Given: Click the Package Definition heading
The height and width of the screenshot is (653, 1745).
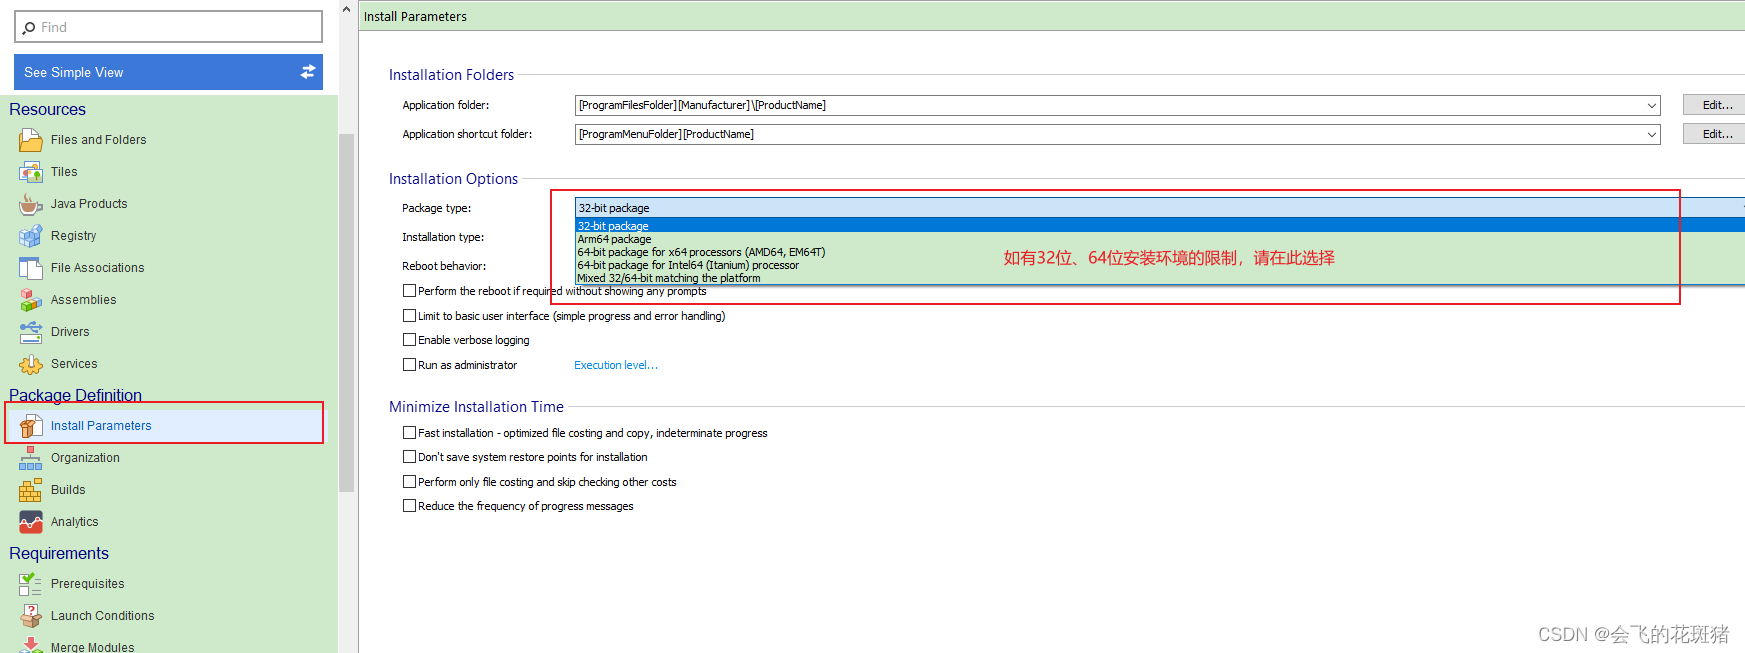Looking at the screenshot, I should pyautogui.click(x=75, y=395).
